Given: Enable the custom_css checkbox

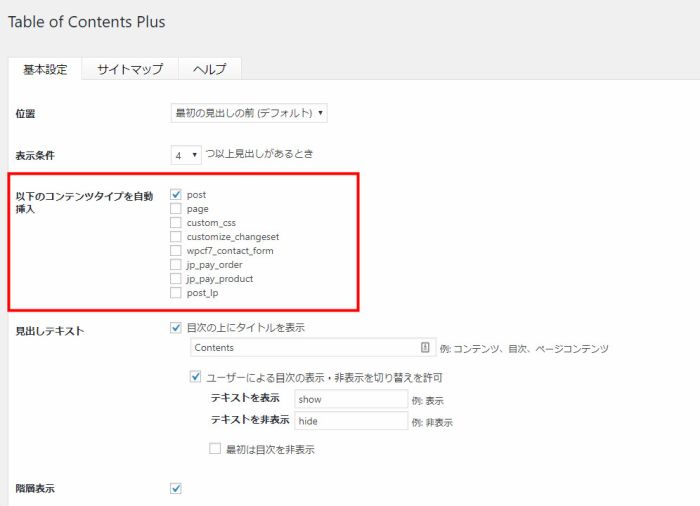Looking at the screenshot, I should tap(176, 222).
